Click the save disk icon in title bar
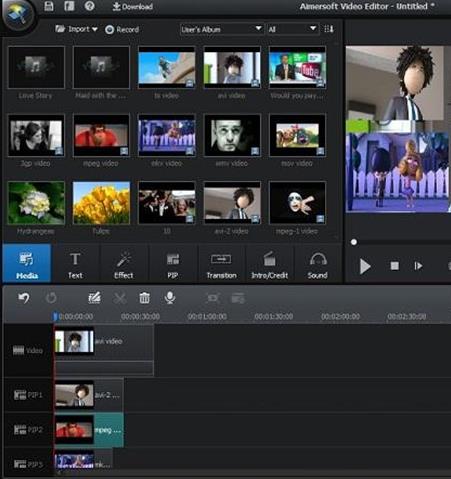Viewport: 451px width, 479px height. (x=49, y=6)
